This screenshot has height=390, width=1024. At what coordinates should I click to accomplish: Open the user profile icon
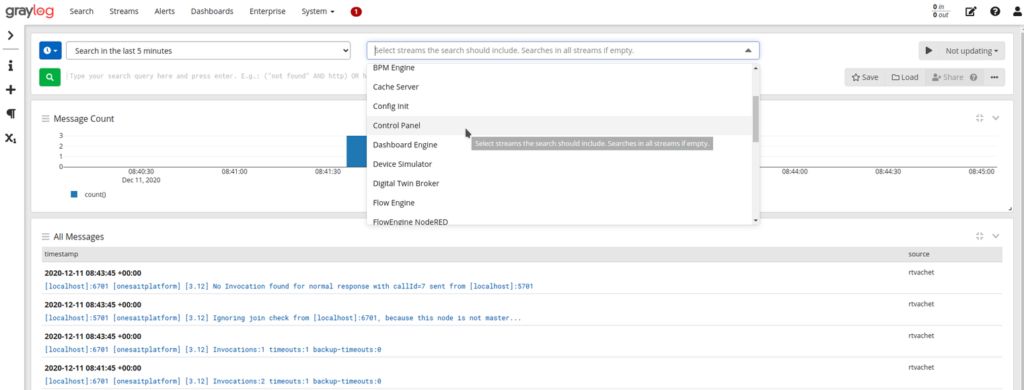click(1017, 11)
